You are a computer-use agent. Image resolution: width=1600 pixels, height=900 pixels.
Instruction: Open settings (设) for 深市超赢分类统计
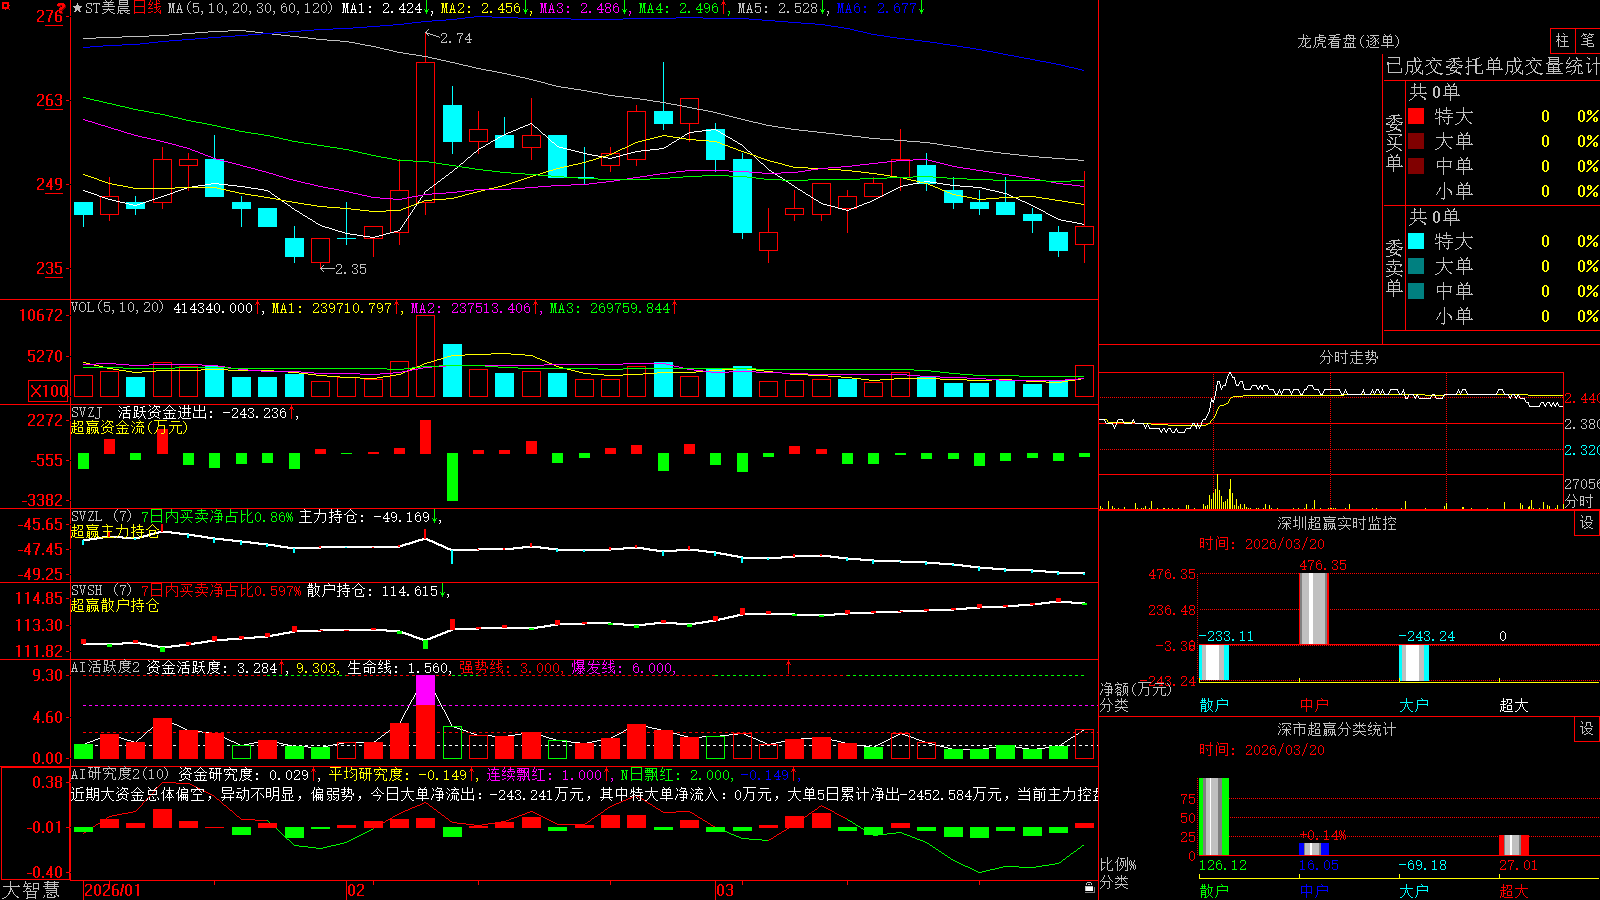point(1587,729)
